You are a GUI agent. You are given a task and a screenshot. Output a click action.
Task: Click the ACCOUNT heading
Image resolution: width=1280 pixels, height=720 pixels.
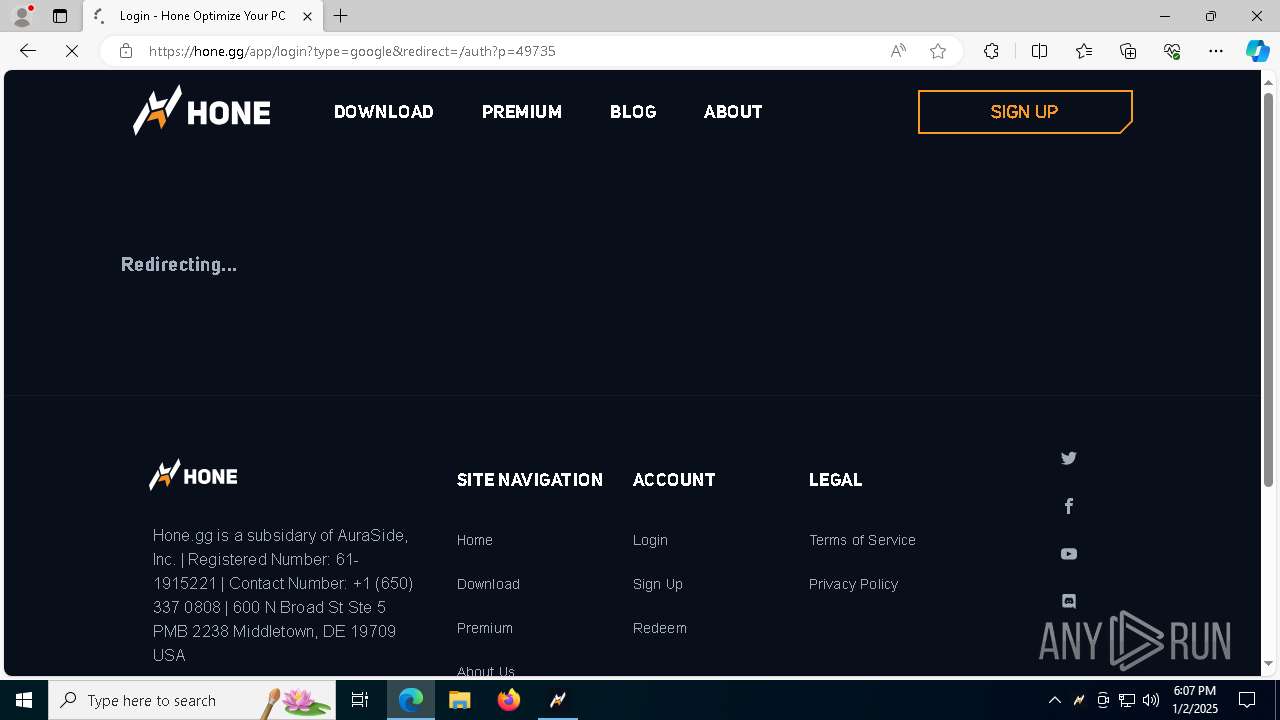point(674,480)
